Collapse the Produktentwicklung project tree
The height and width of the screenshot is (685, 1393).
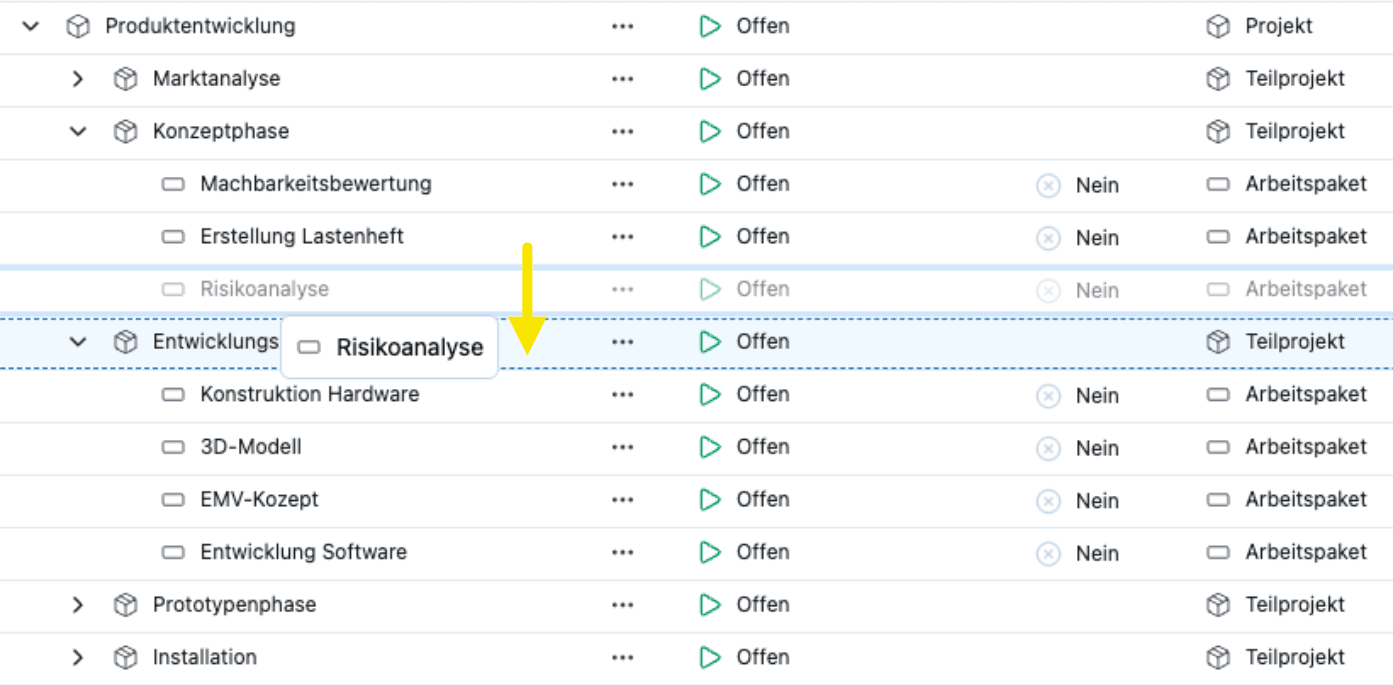click(31, 27)
